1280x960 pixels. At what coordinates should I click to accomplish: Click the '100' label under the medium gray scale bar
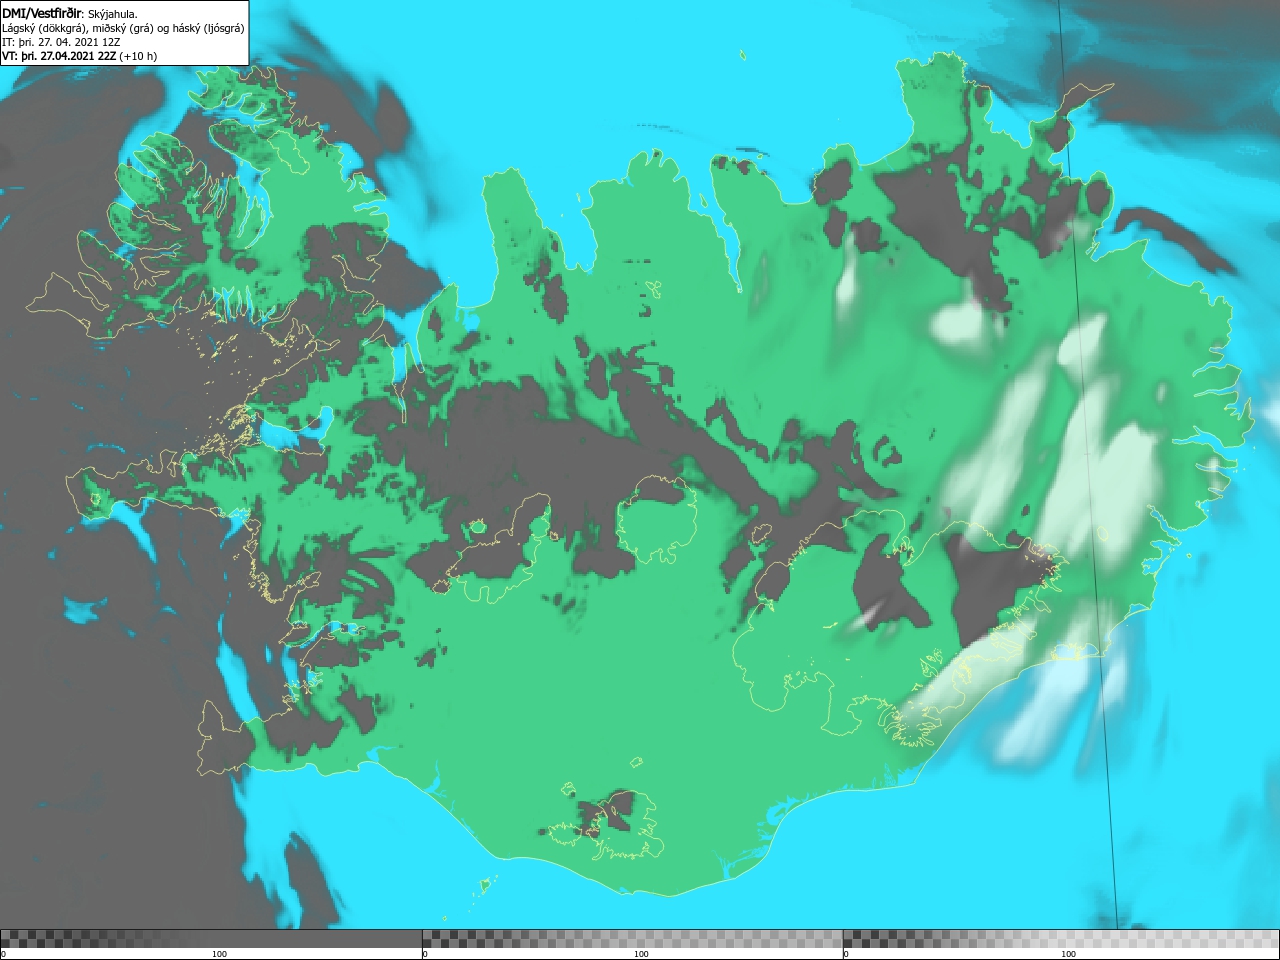641,954
